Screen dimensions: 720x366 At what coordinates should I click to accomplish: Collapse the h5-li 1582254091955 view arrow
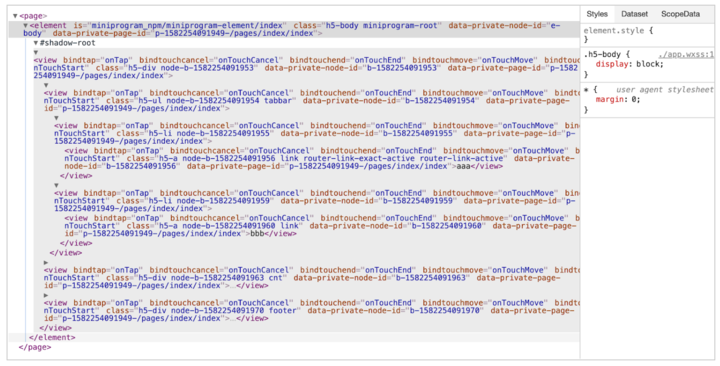tap(56, 118)
